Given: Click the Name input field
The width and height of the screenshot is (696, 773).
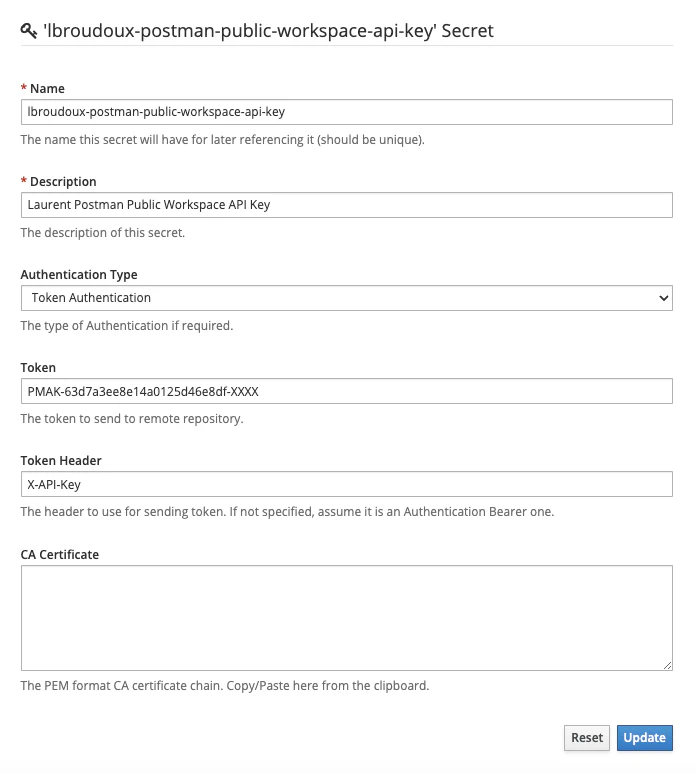Looking at the screenshot, I should [x=346, y=112].
